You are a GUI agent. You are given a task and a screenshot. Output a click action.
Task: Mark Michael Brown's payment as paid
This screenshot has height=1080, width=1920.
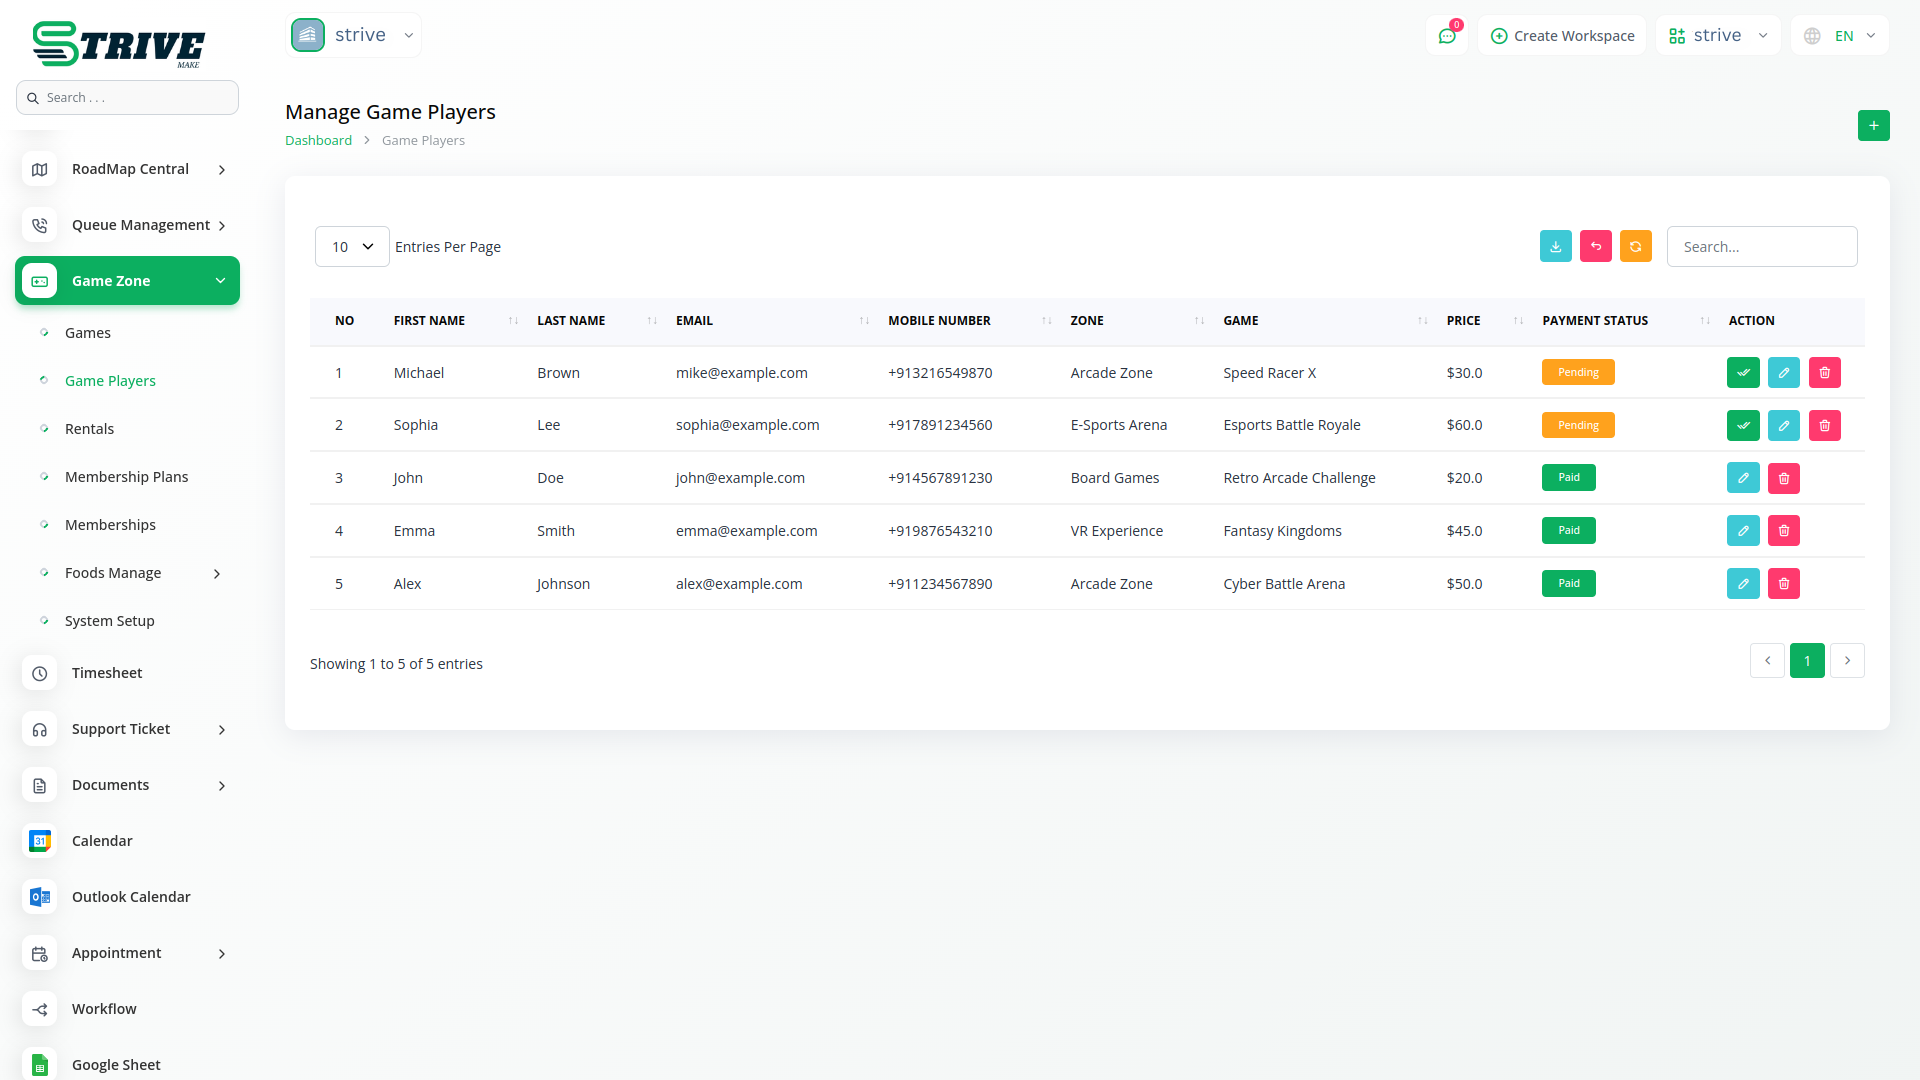point(1743,373)
